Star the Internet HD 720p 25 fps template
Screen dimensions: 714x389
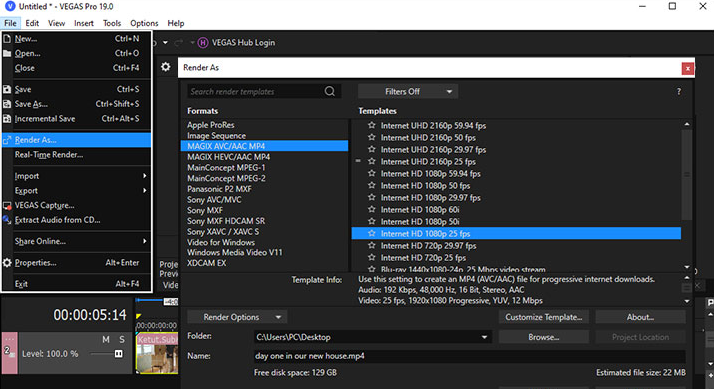pyautogui.click(x=372, y=257)
